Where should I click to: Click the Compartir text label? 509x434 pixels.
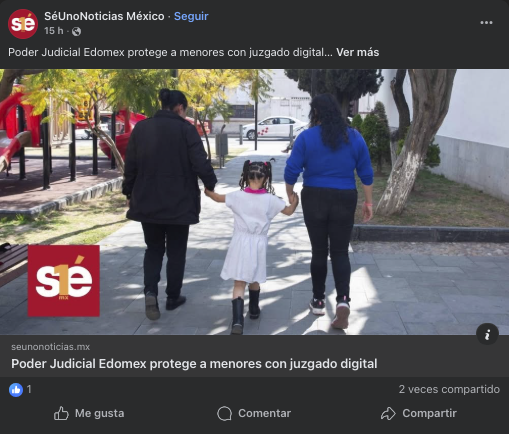pyautogui.click(x=429, y=413)
